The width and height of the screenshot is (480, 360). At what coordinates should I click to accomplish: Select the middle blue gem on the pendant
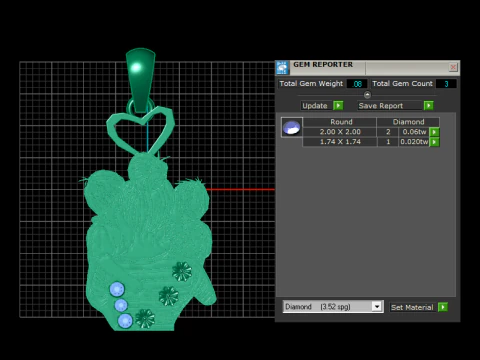pyautogui.click(x=121, y=305)
